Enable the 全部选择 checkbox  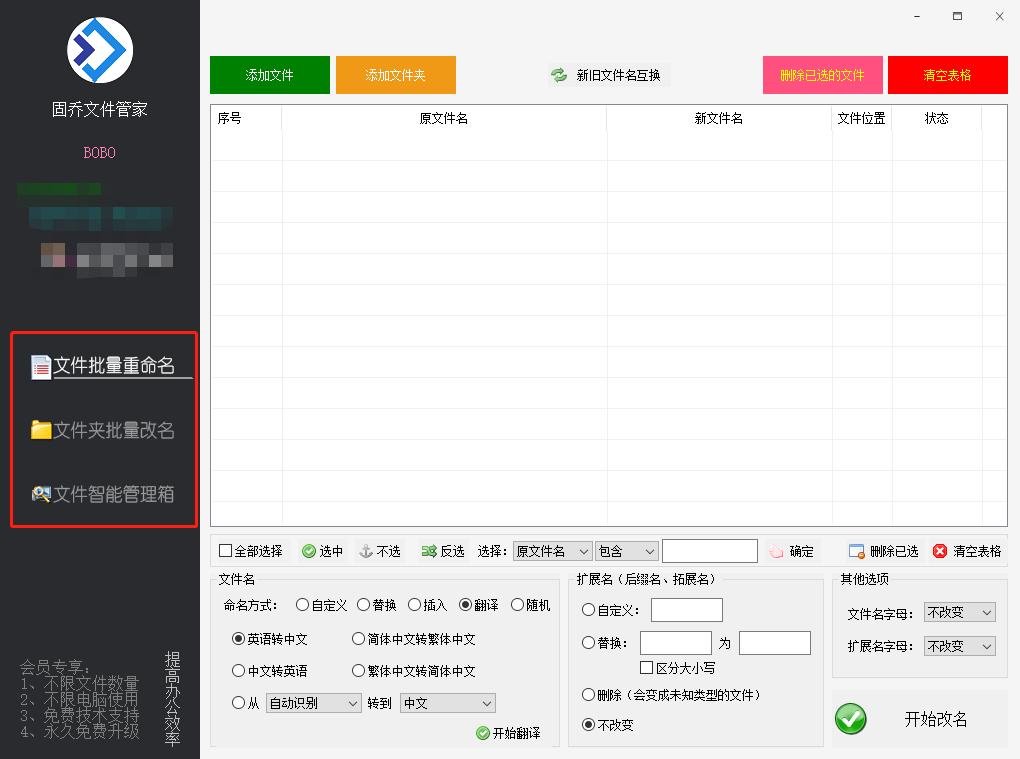[x=223, y=550]
